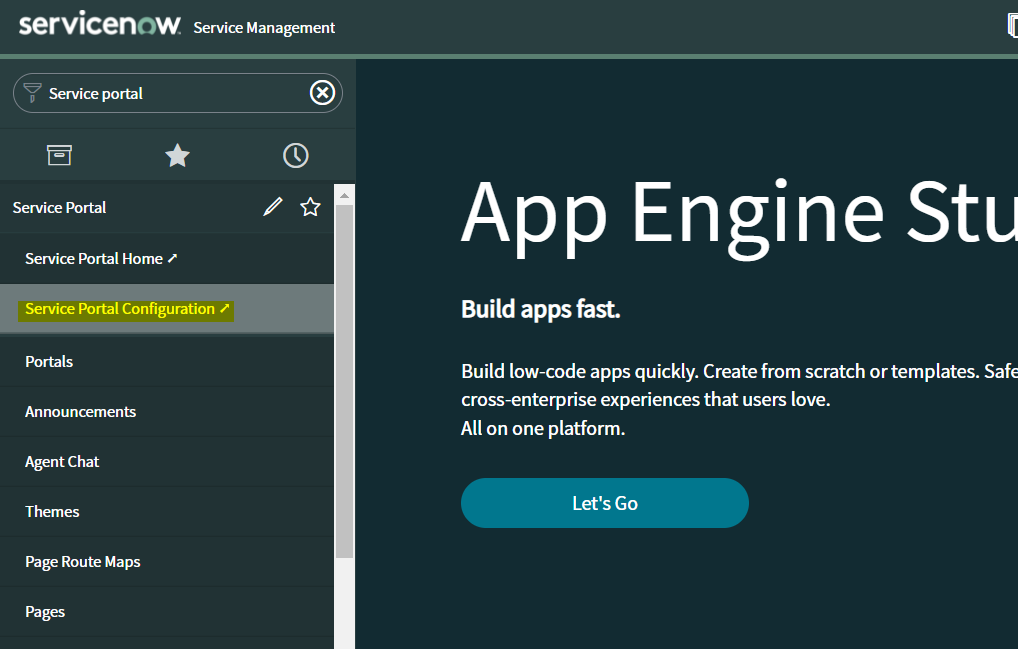Open the History clock tab
Viewport: 1018px width, 649px height.
[295, 155]
